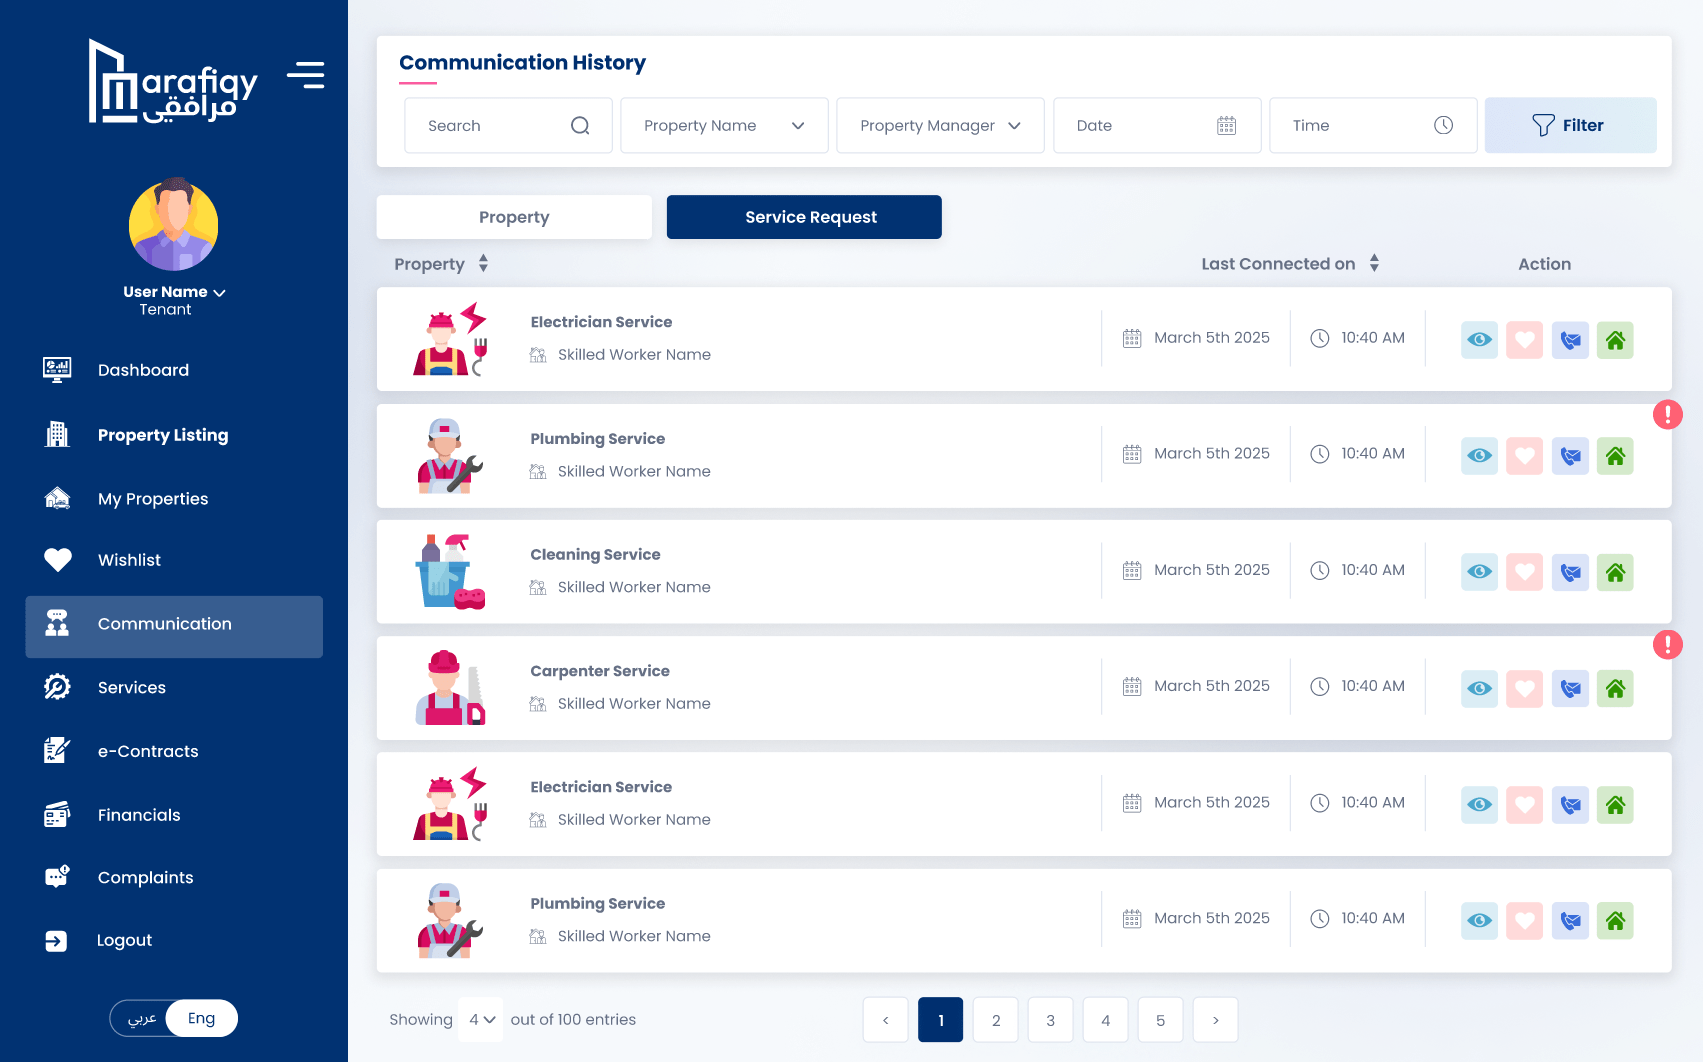The width and height of the screenshot is (1703, 1062).
Task: Click Carpenter Service worker thumbnail
Action: pos(450,688)
